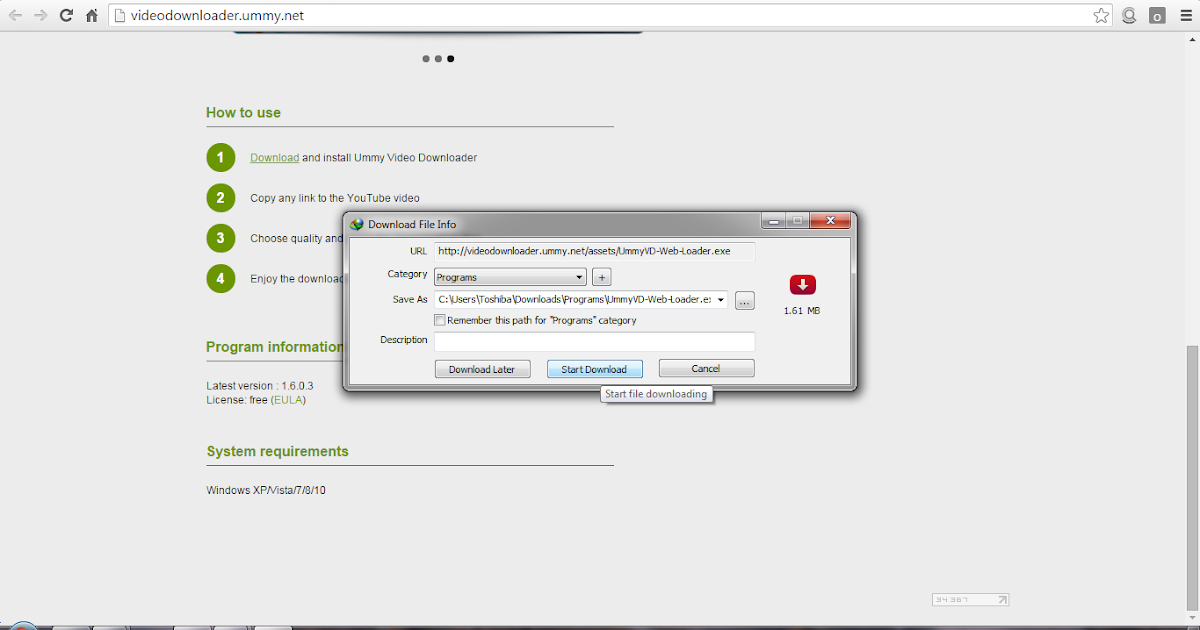Click the Download link in step 1
Viewport: 1200px width, 630px height.
point(275,158)
